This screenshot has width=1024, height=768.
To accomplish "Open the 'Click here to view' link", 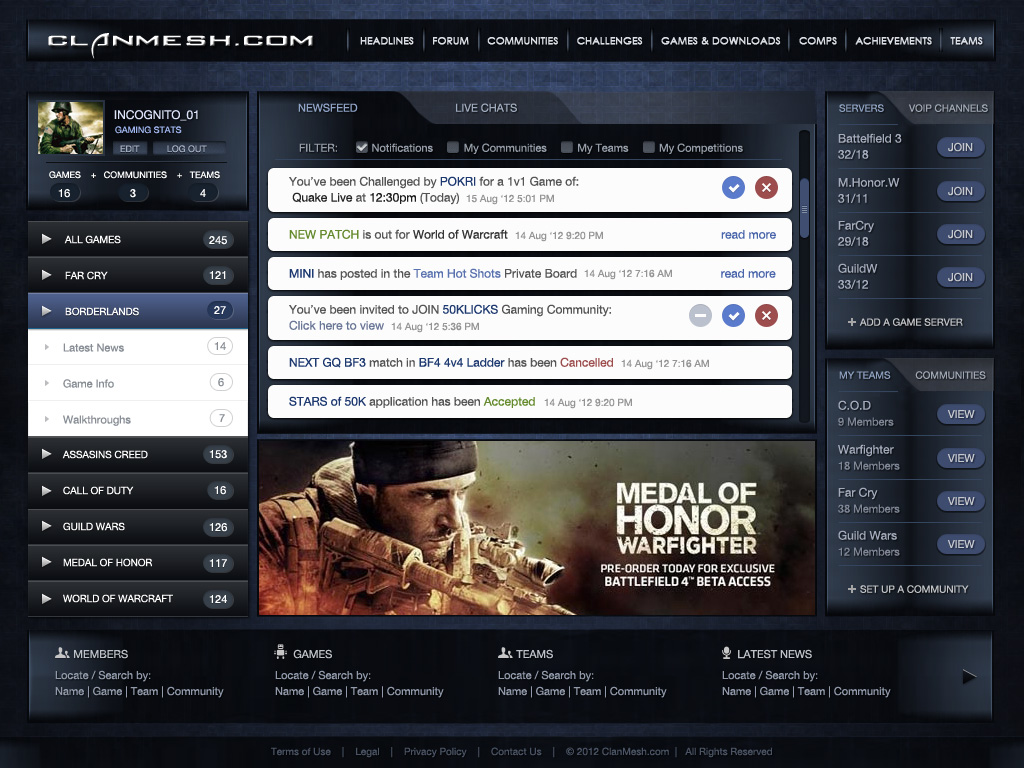I will point(336,325).
